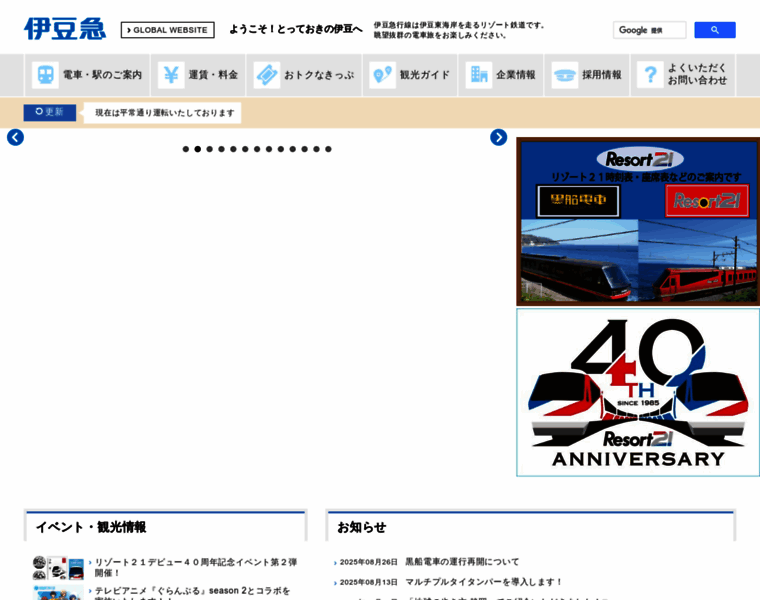Select the second carousel dot
Image resolution: width=760 pixels, height=600 pixels.
pyautogui.click(x=198, y=149)
